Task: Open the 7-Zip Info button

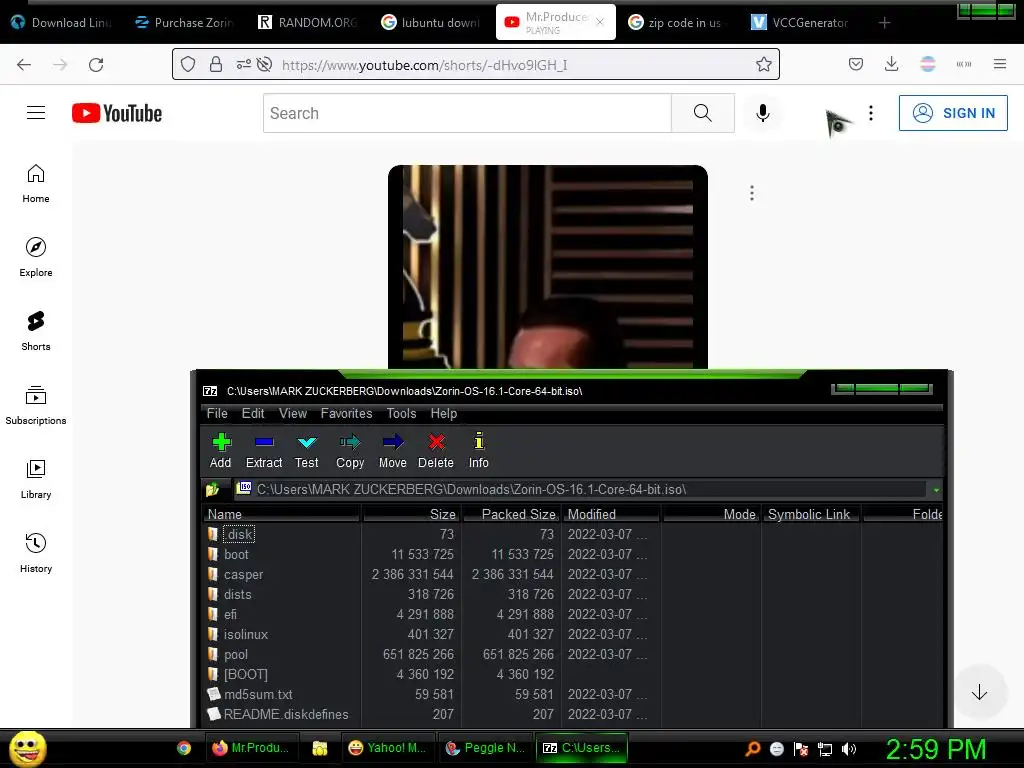Action: [x=479, y=451]
